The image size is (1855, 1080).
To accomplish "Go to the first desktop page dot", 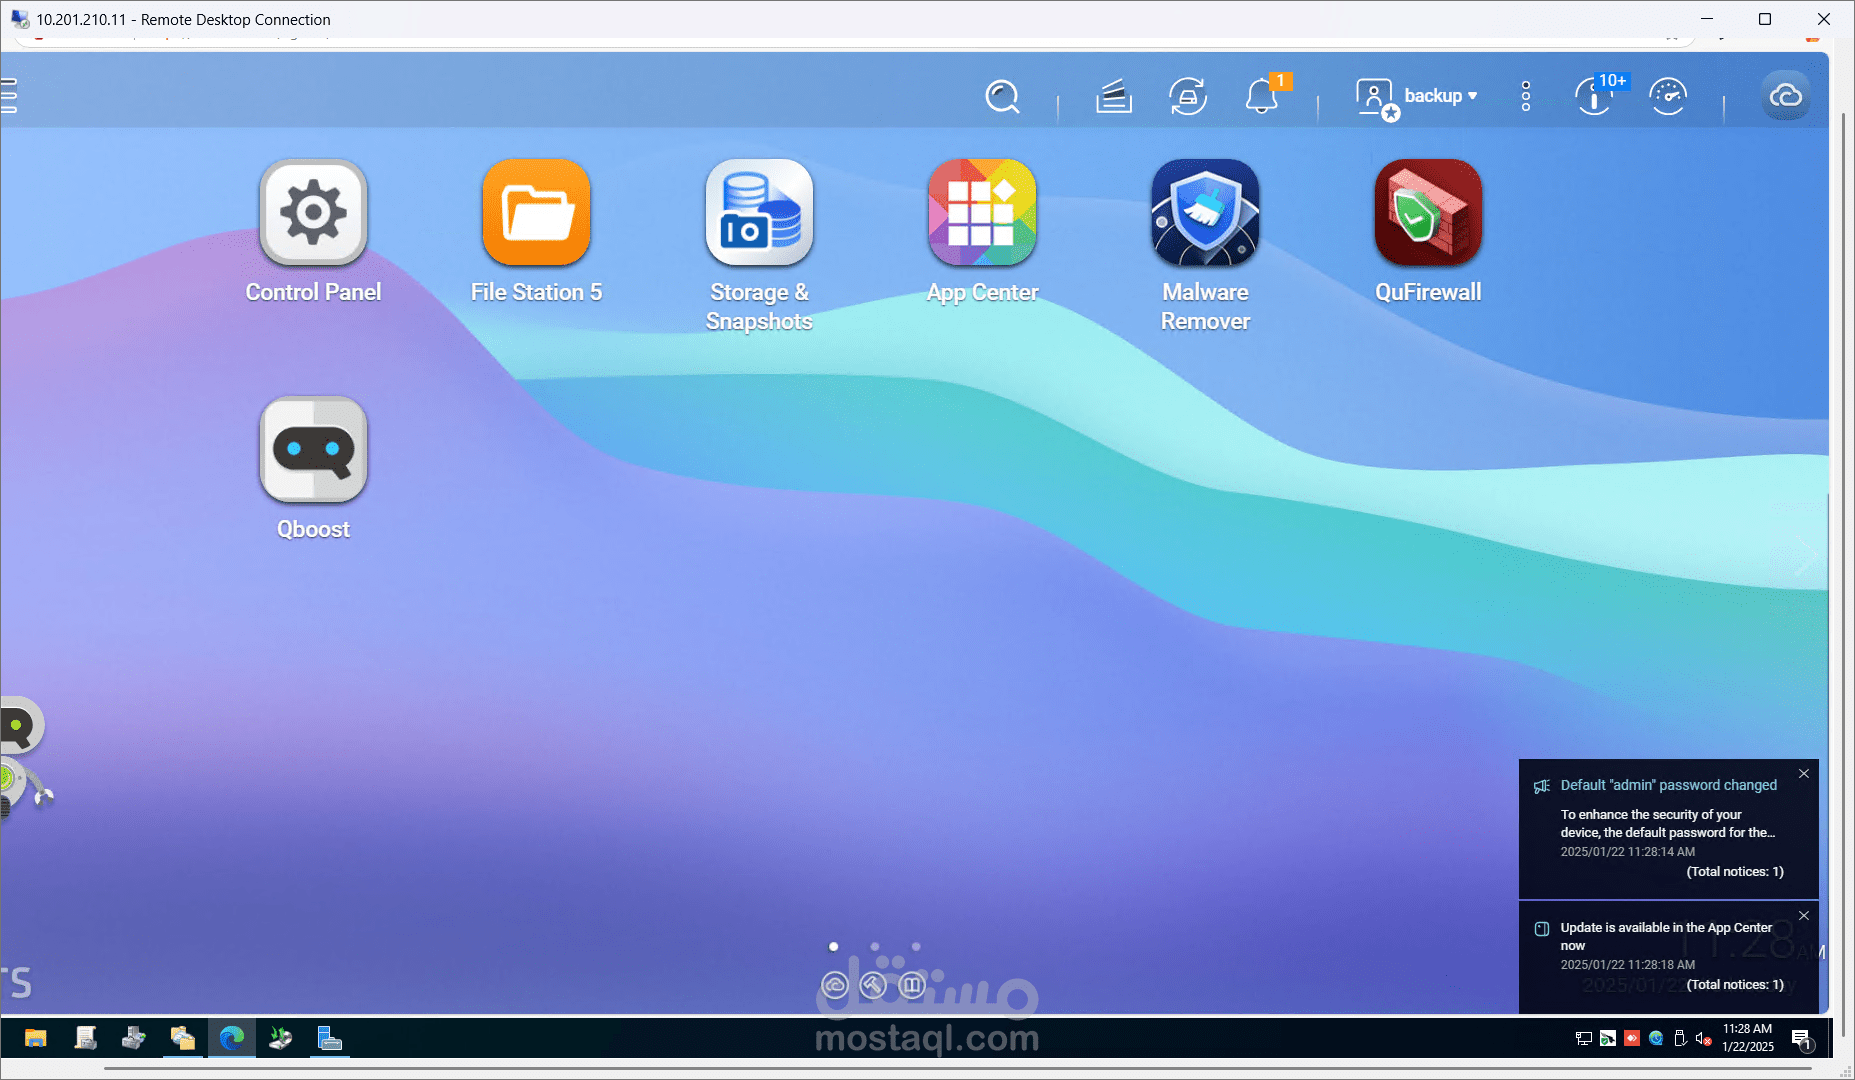I will pos(833,947).
